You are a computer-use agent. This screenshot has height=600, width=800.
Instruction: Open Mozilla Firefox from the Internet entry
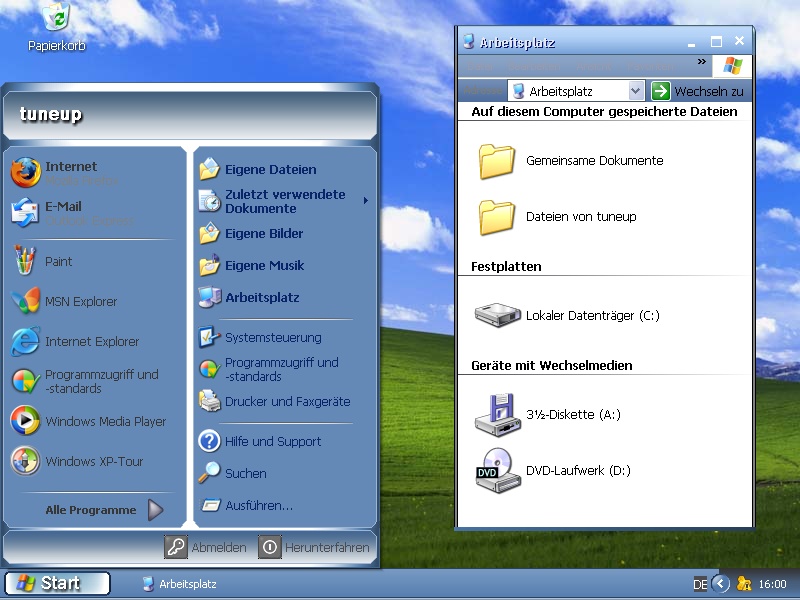(94, 172)
